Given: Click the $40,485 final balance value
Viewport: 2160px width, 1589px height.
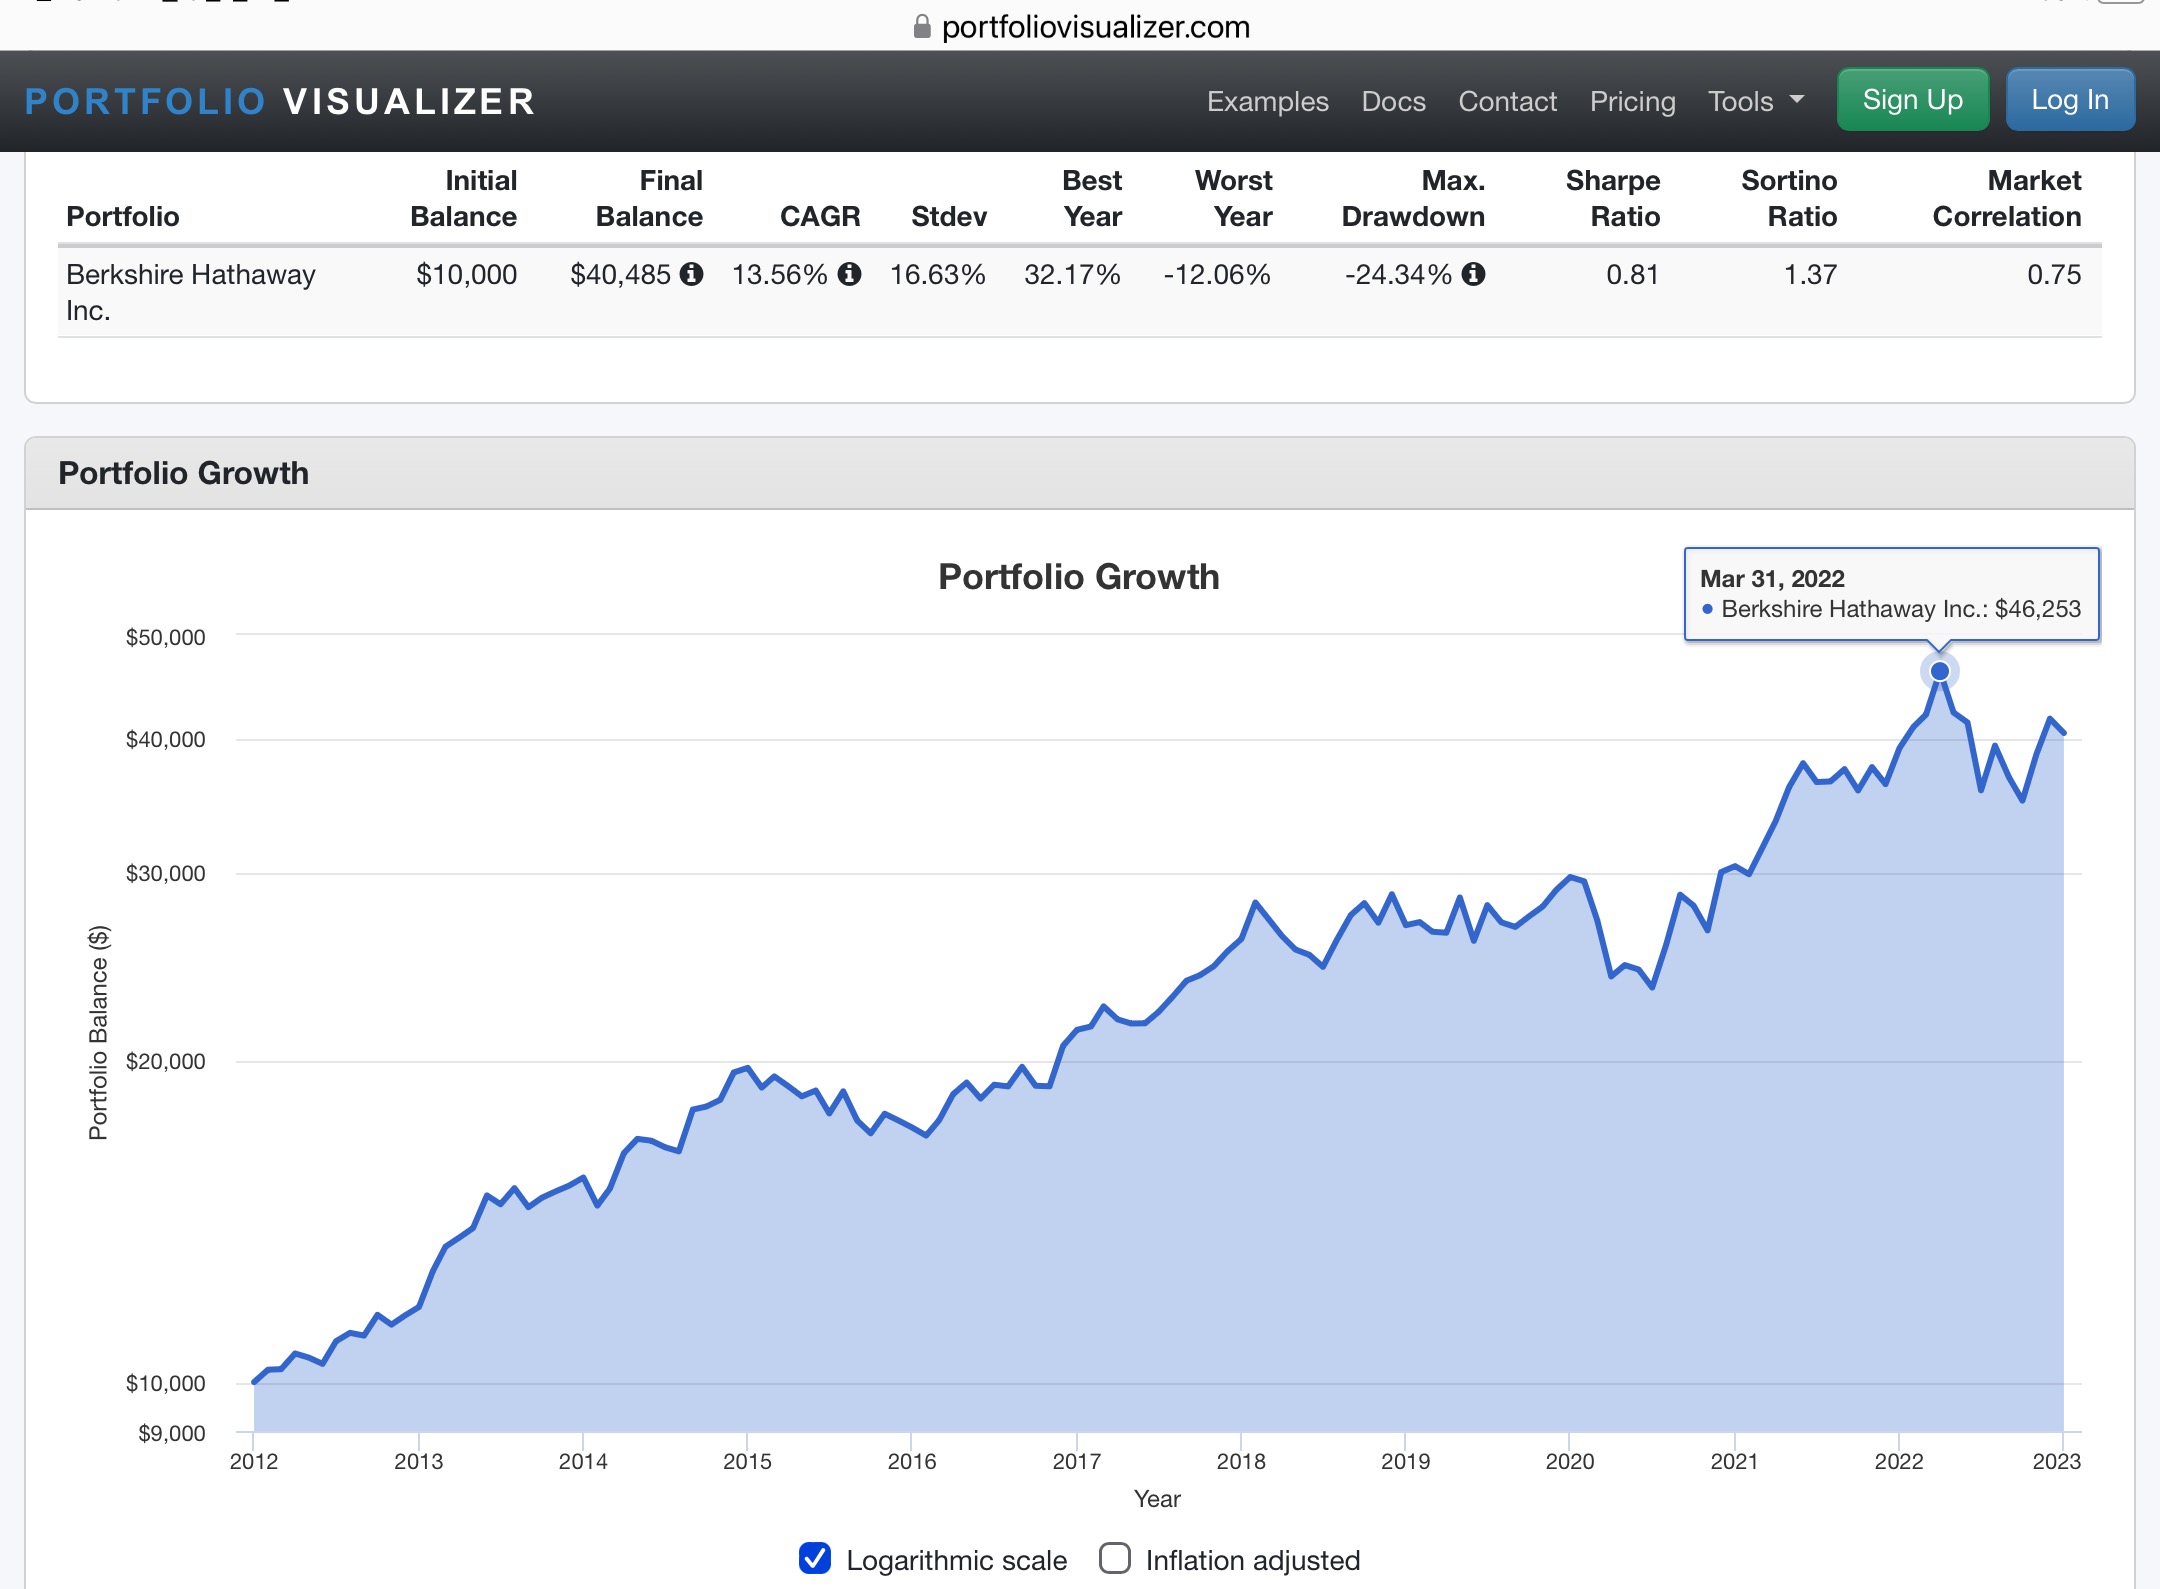Looking at the screenshot, I should click(620, 274).
